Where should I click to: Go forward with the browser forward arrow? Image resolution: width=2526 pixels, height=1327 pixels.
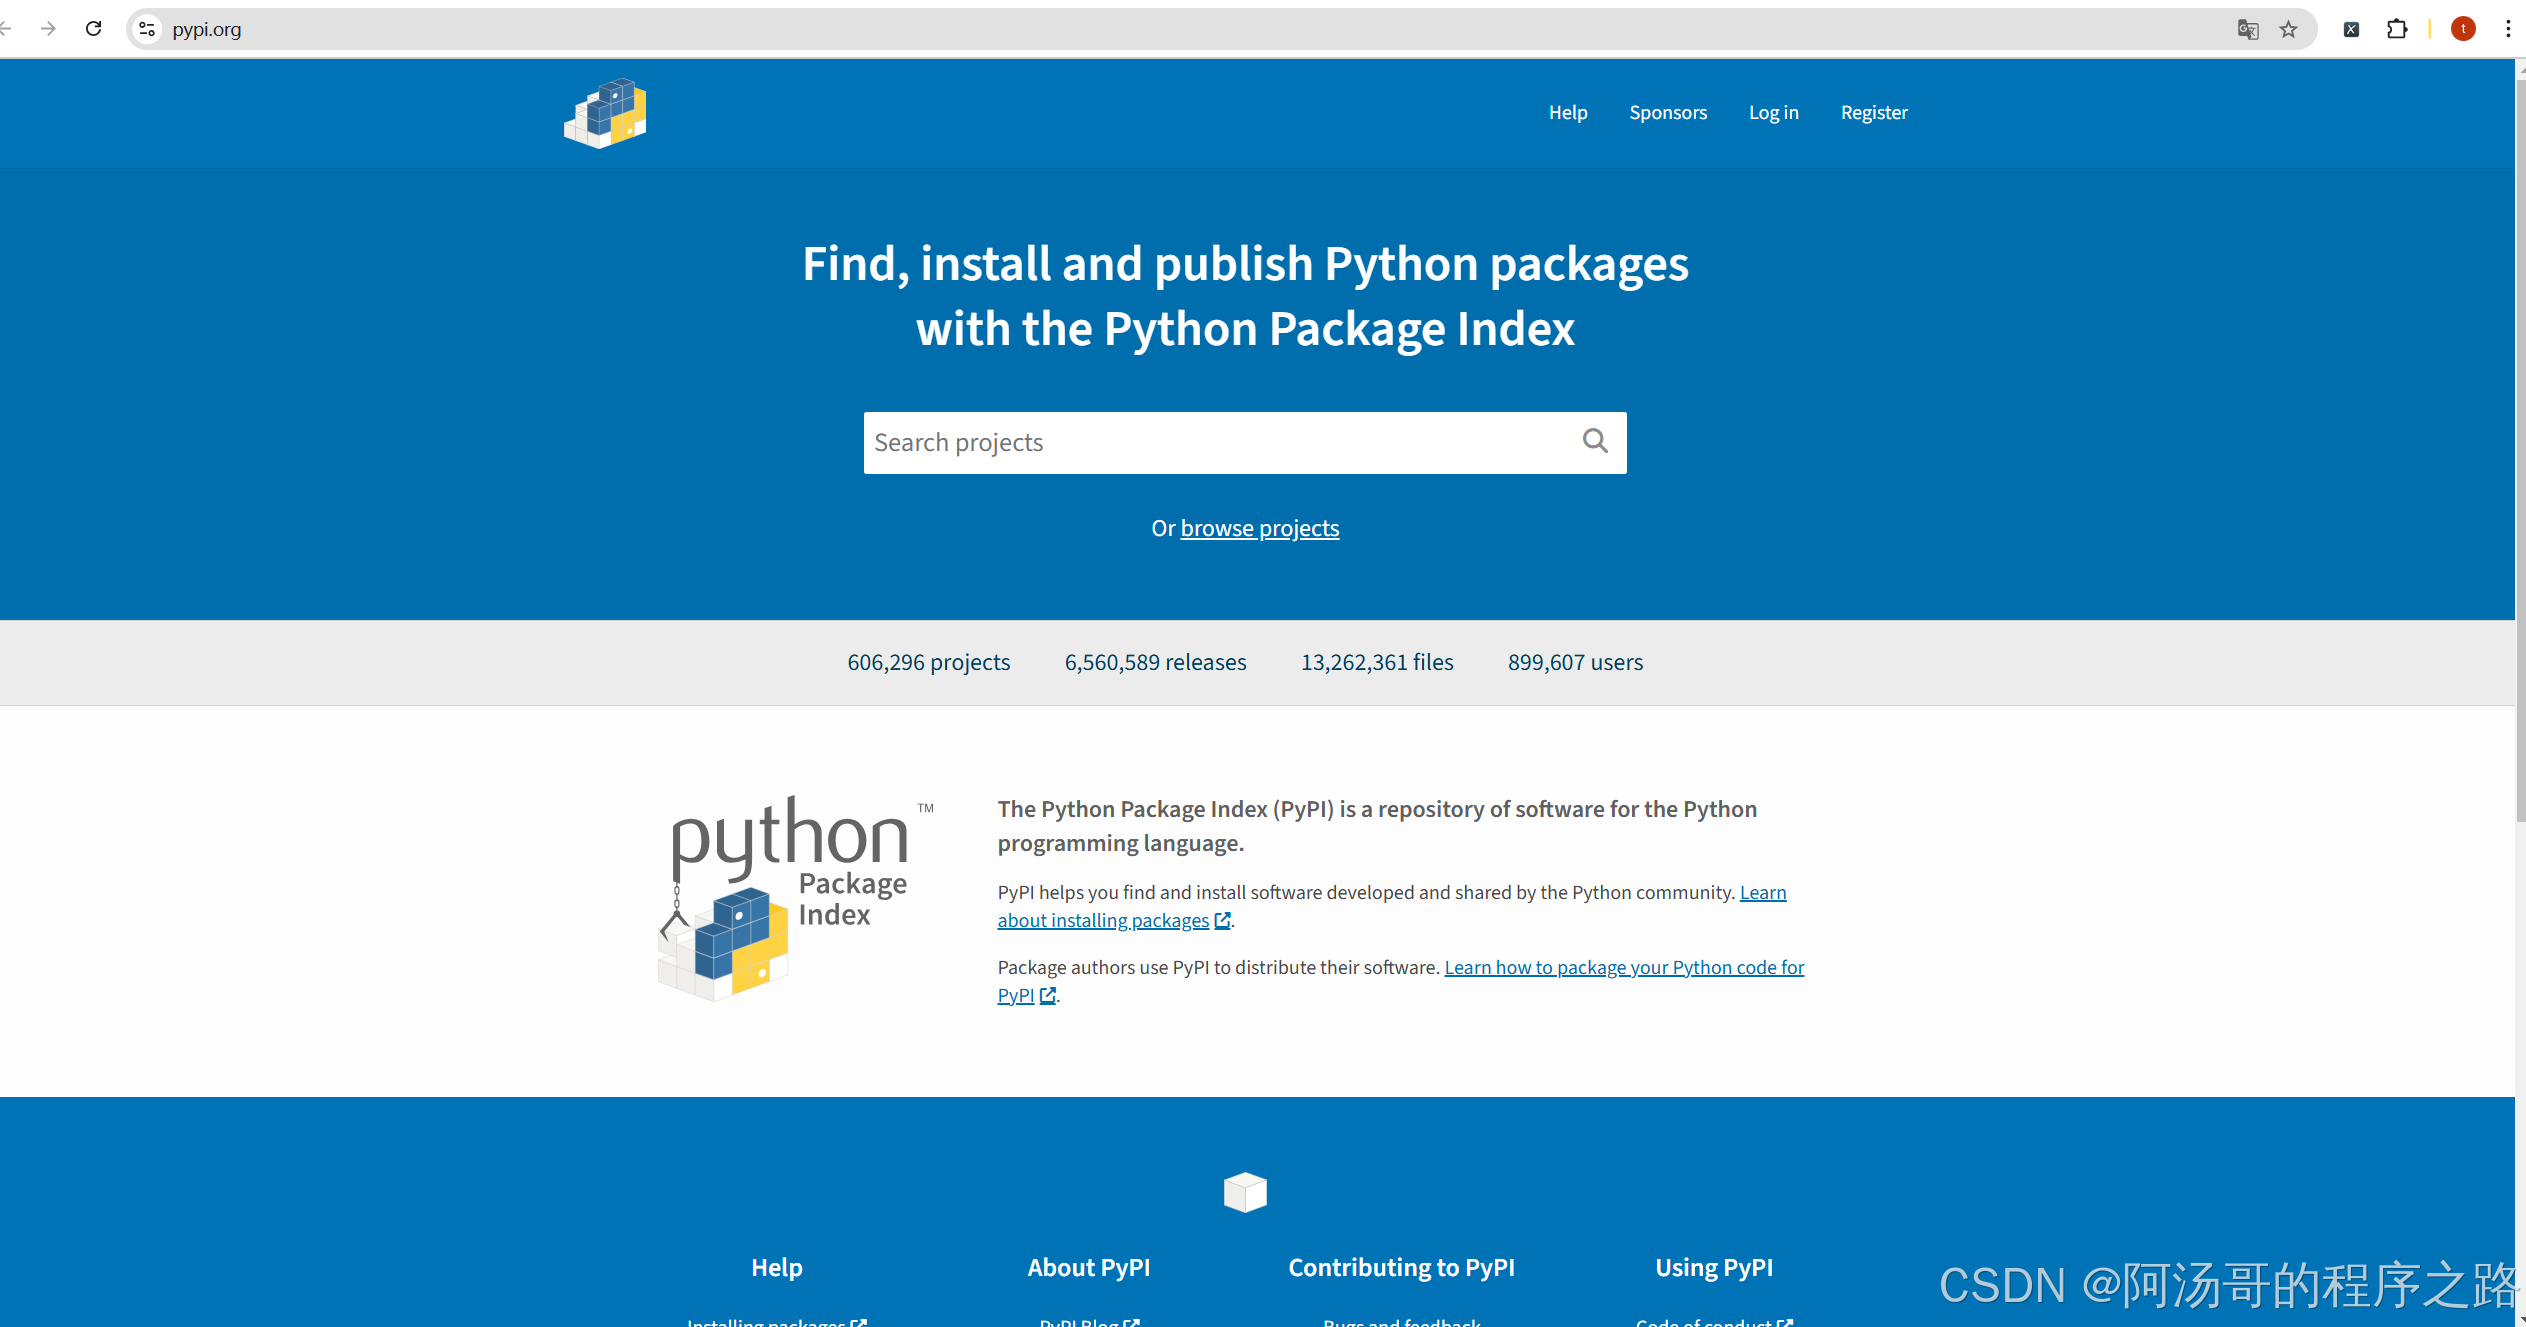pos(48,29)
